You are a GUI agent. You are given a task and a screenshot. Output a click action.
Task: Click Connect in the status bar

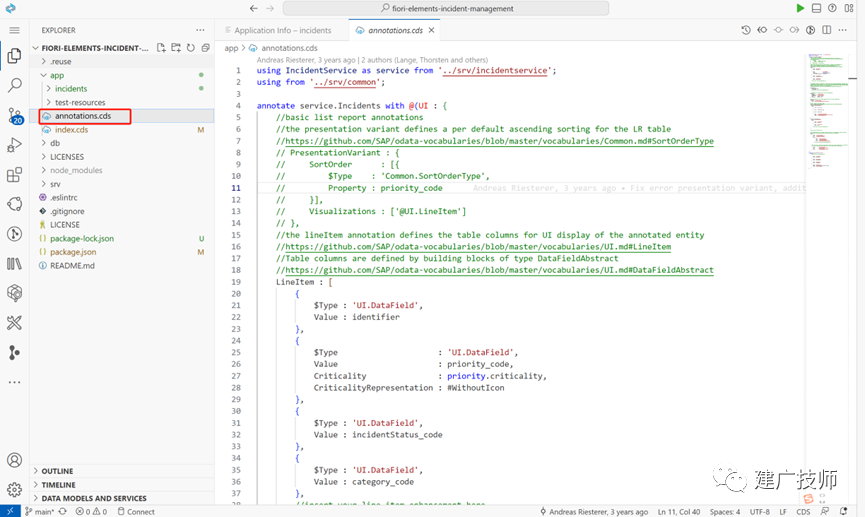(136, 511)
